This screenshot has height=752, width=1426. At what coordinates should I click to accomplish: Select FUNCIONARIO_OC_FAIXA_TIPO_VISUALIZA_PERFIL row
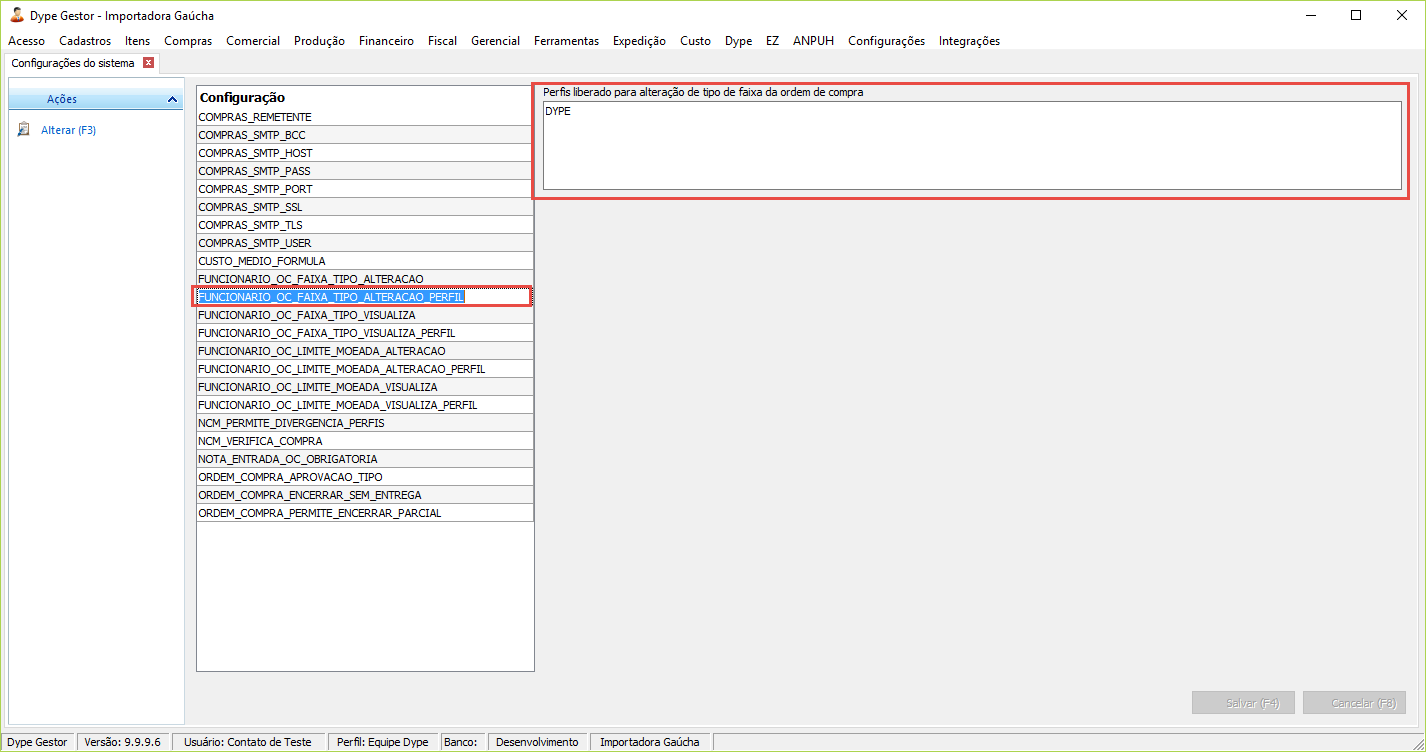[364, 333]
